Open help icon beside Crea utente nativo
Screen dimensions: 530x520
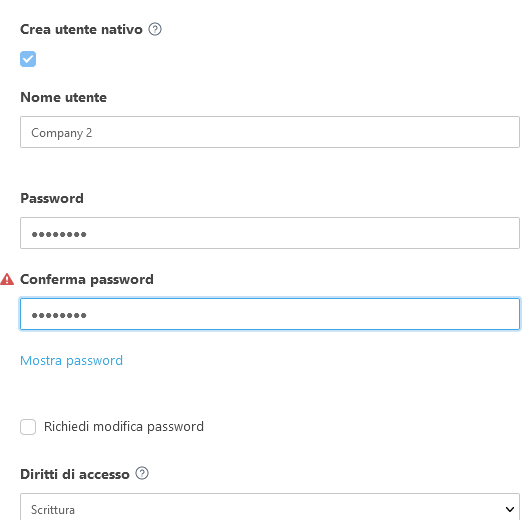[x=155, y=29]
